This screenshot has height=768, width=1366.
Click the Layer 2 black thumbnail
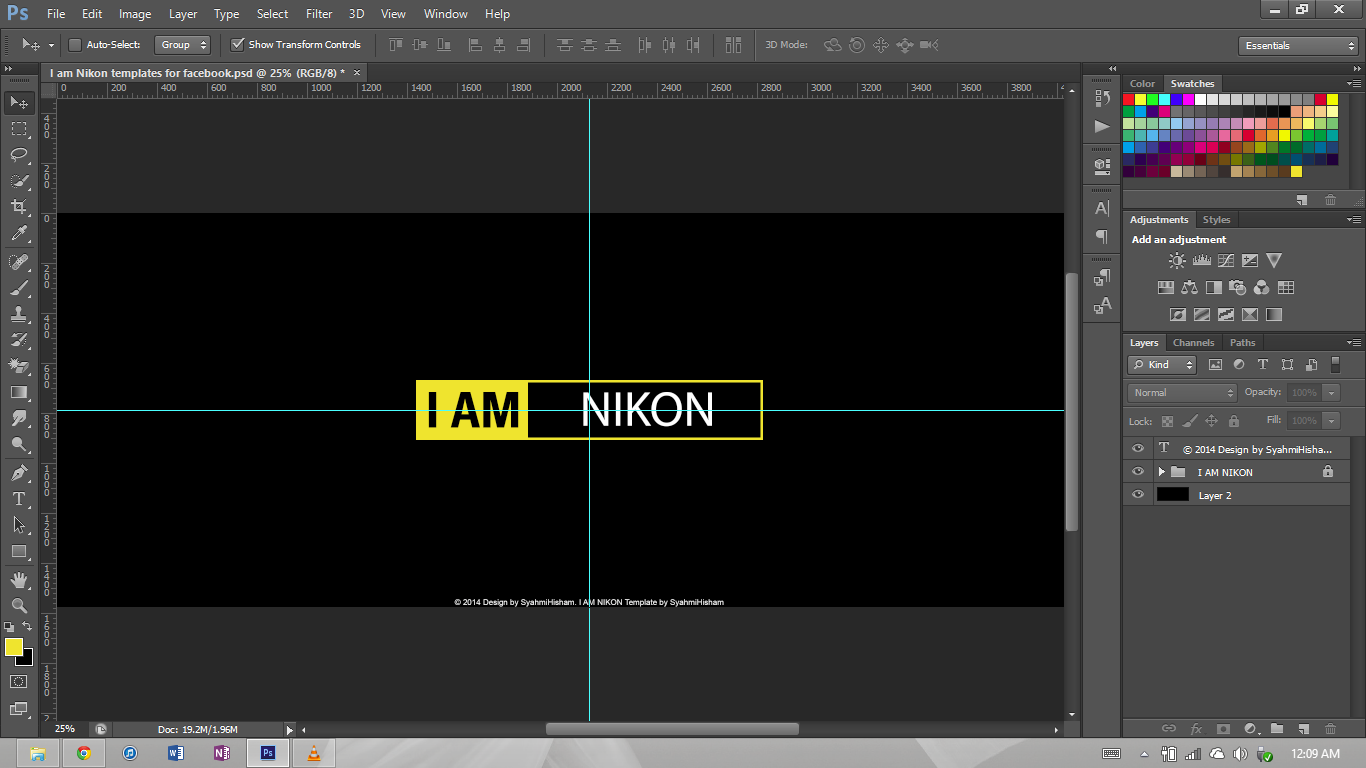tap(1173, 495)
